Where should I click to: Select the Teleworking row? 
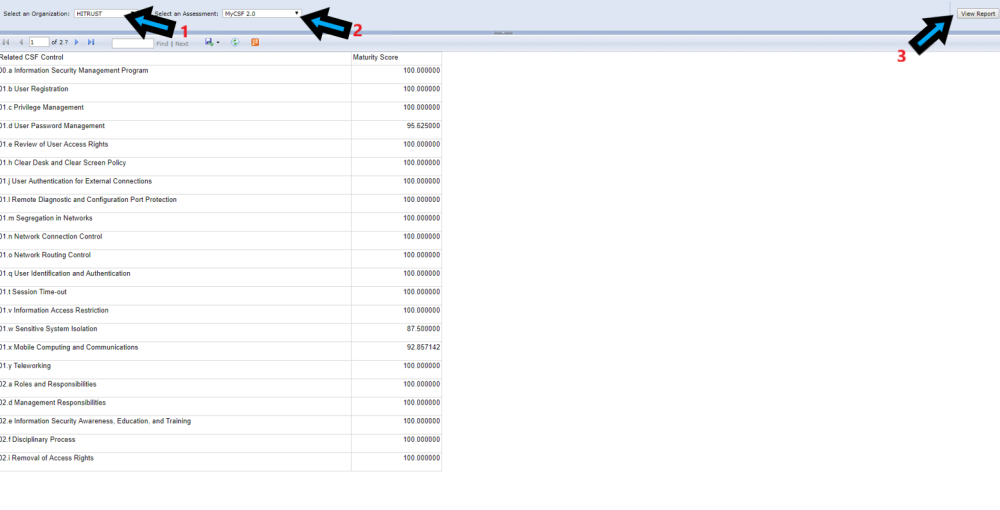pos(220,370)
